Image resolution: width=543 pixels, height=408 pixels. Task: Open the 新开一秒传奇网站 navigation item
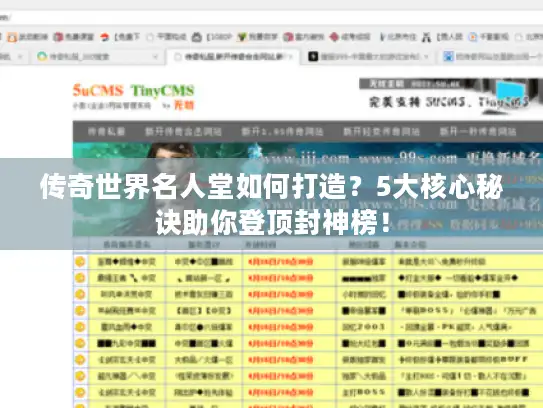478,132
